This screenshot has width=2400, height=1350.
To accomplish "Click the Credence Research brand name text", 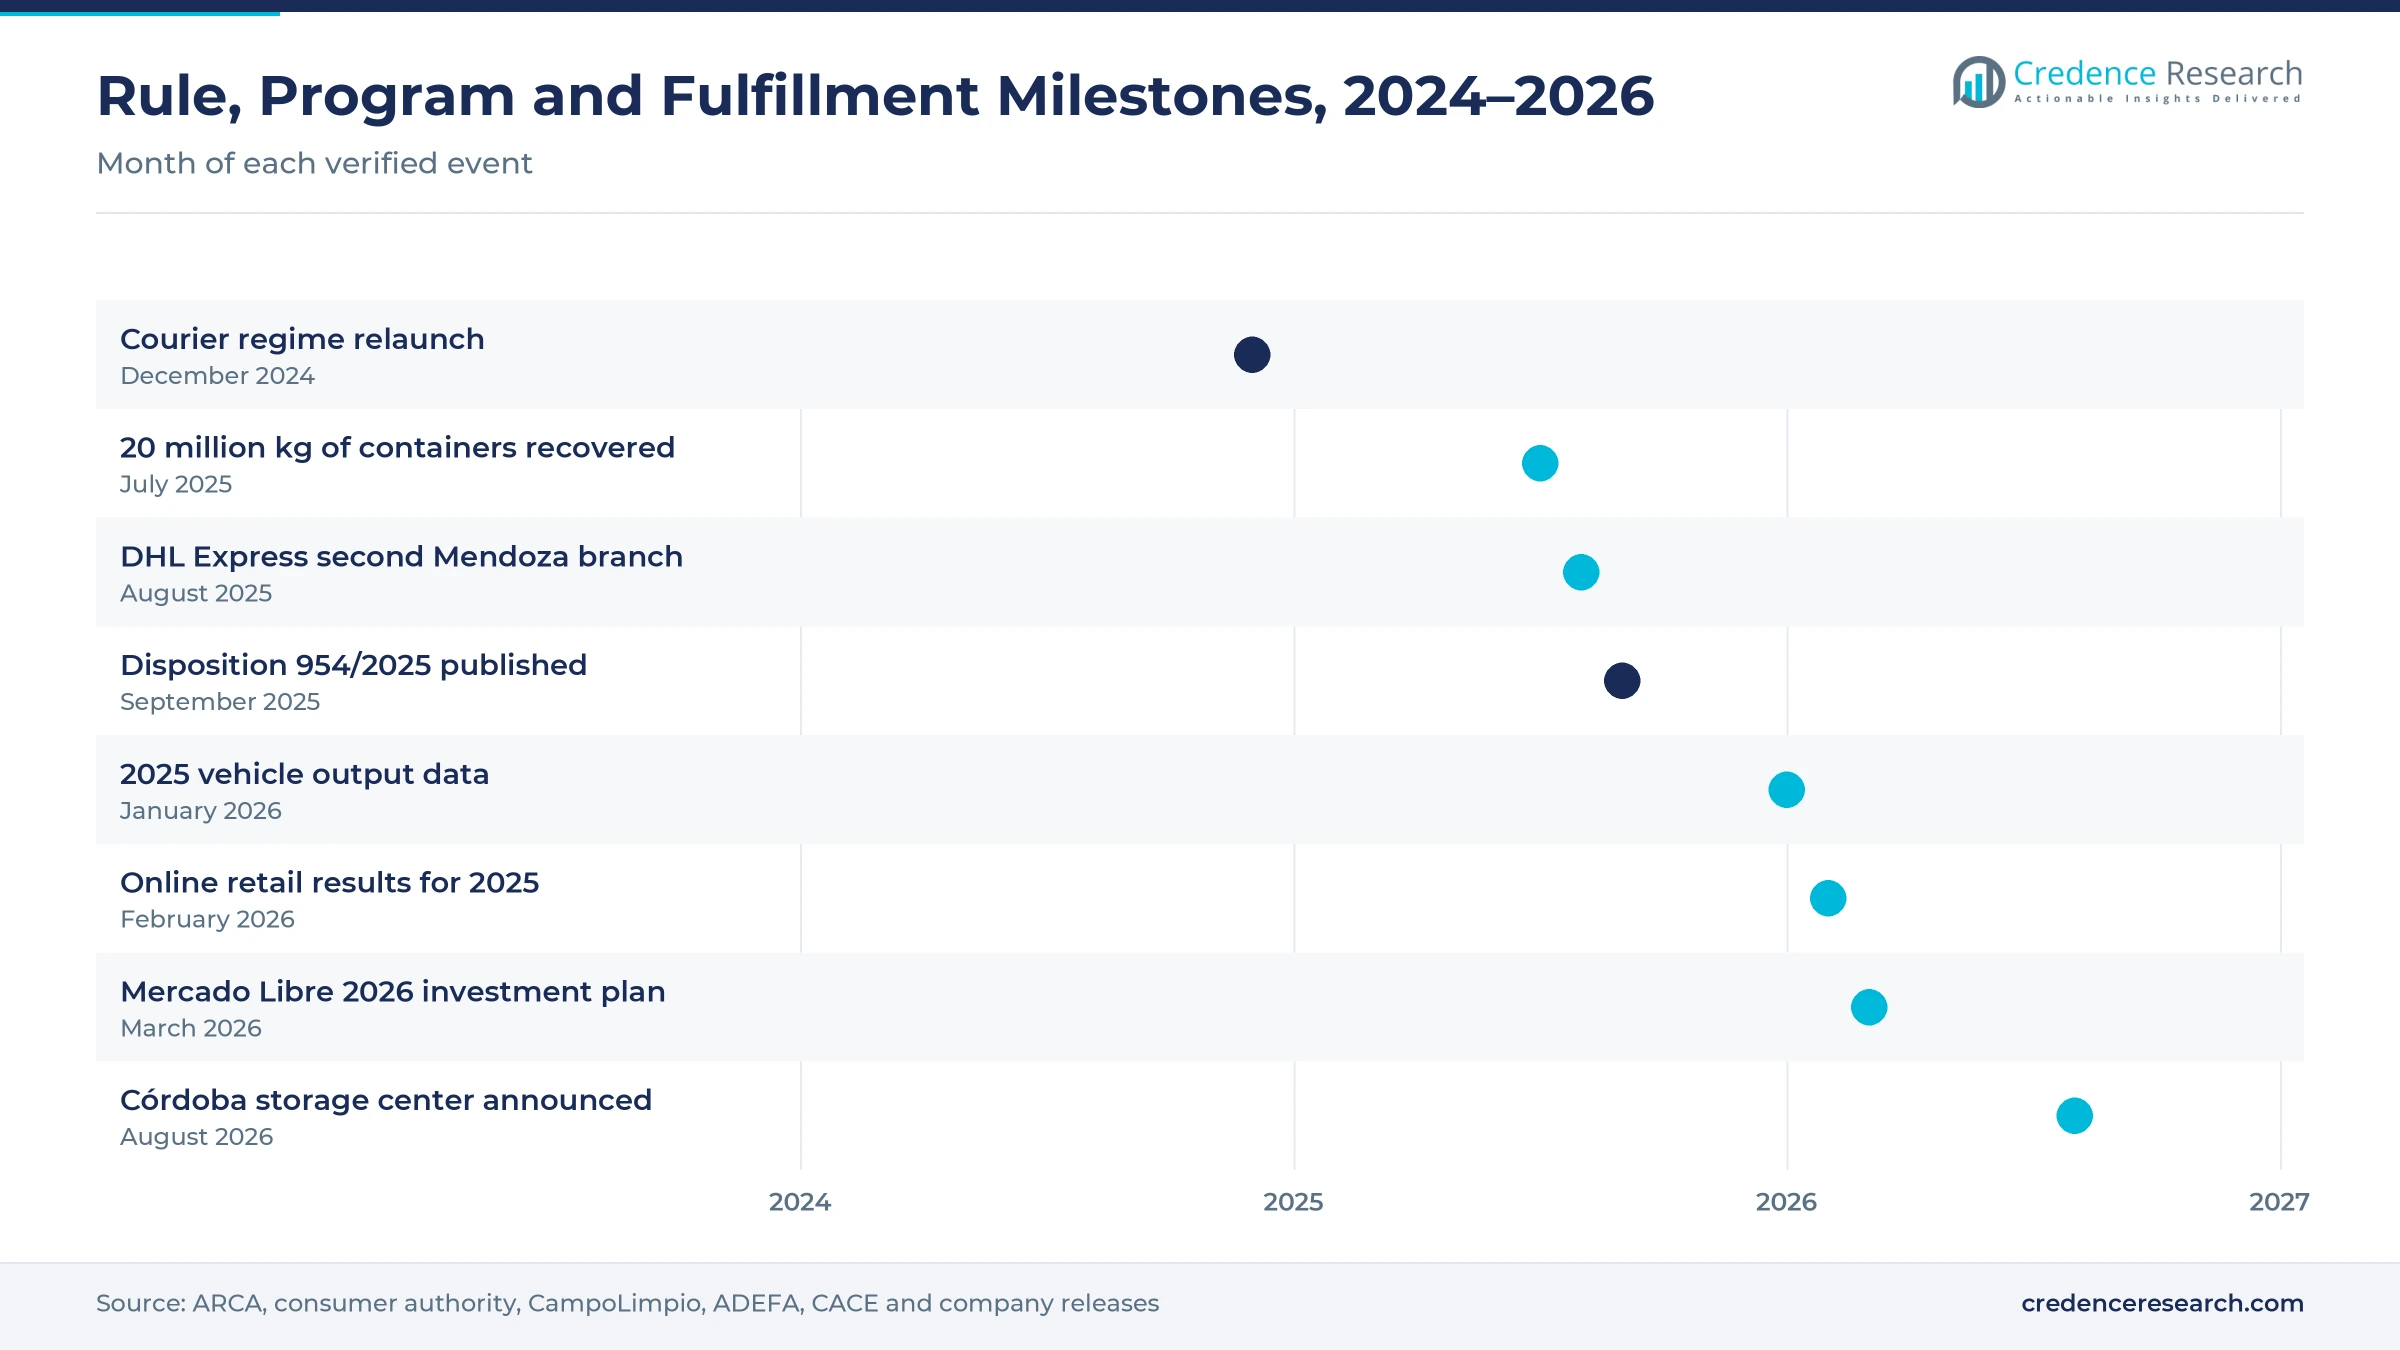I will click(2158, 74).
